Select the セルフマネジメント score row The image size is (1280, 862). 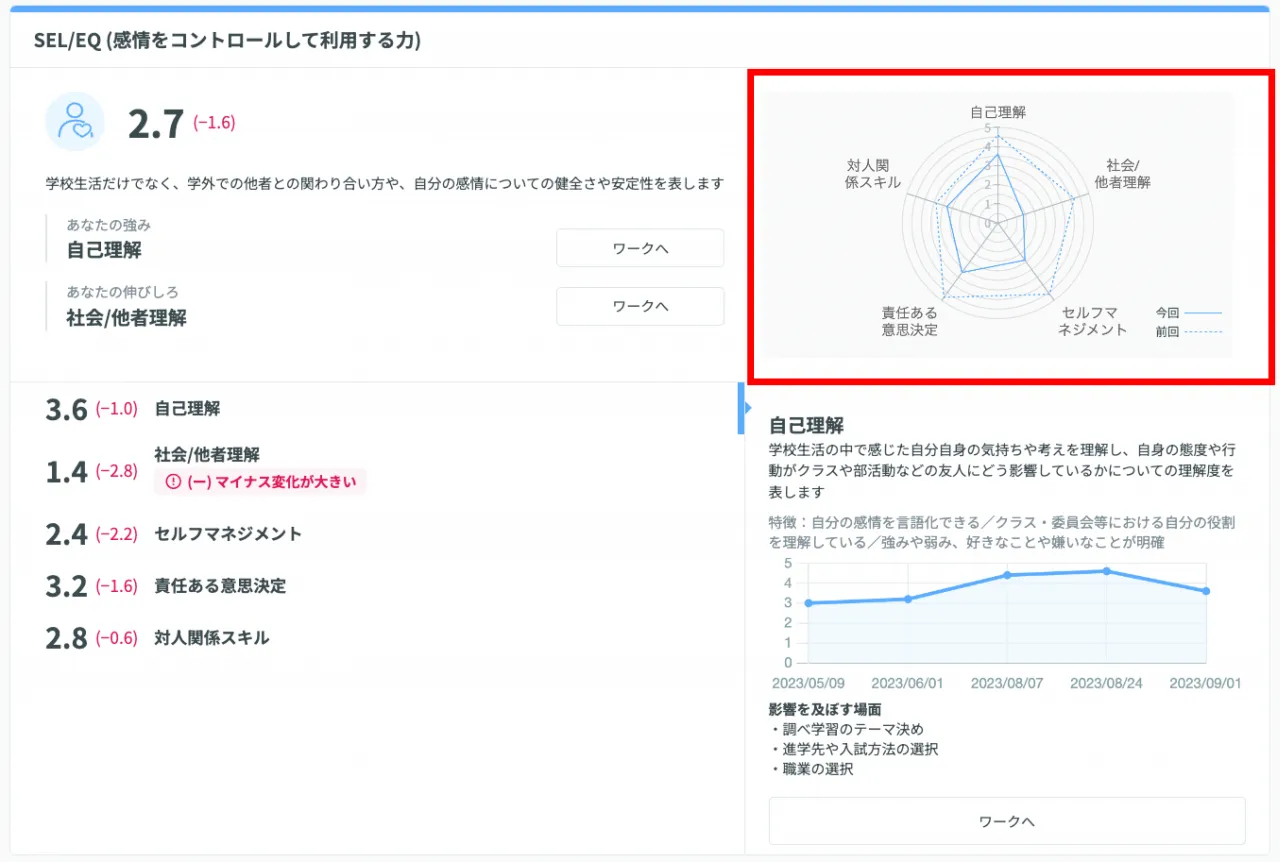375,534
